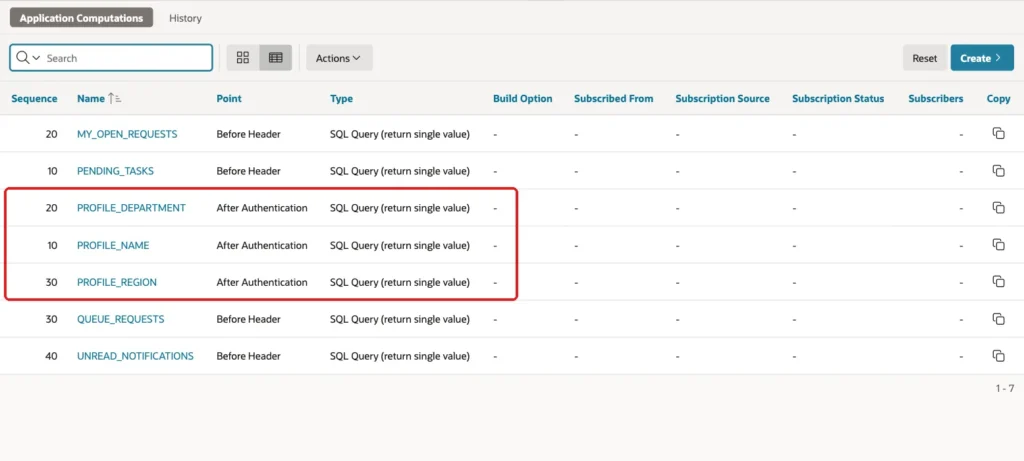The image size is (1024, 461).
Task: Sort by the Sequence column header
Action: (x=34, y=99)
